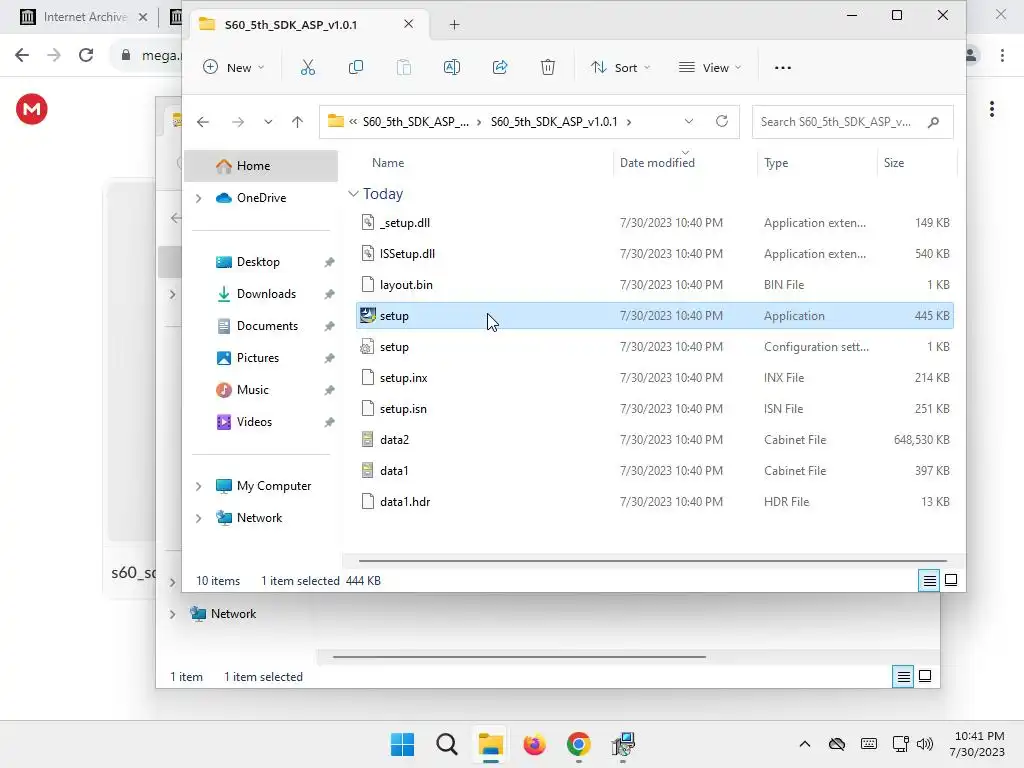Switch to Internet Archive browser tab
Screen dimensions: 1024x768
click(85, 17)
